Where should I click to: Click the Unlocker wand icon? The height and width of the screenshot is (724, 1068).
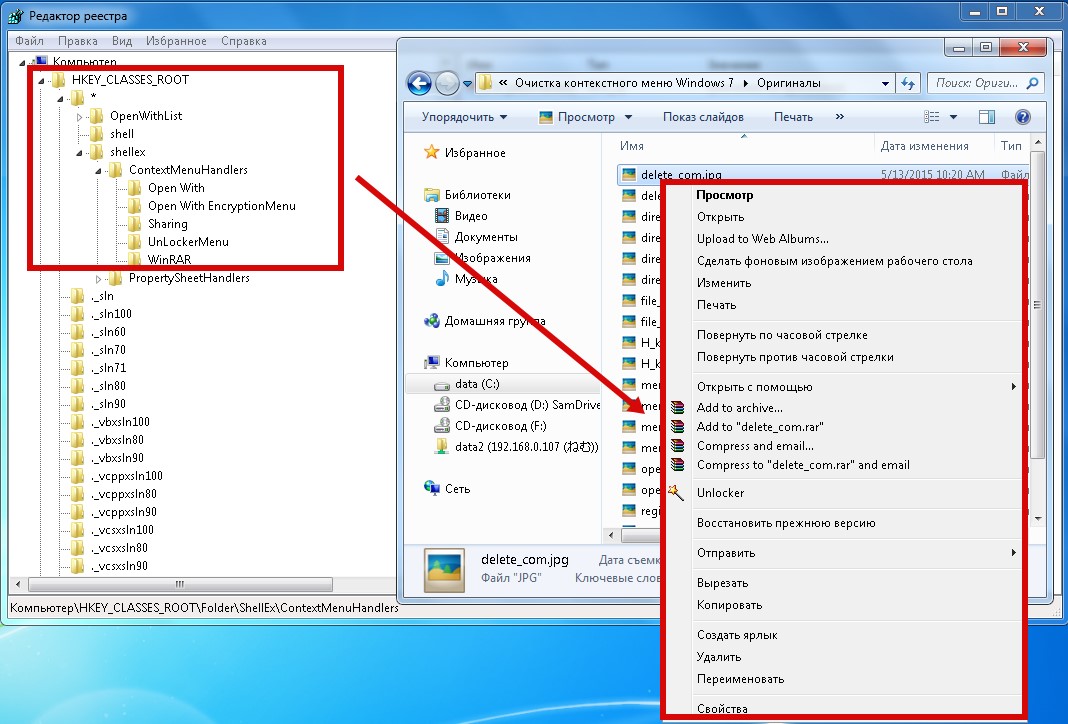tap(677, 492)
